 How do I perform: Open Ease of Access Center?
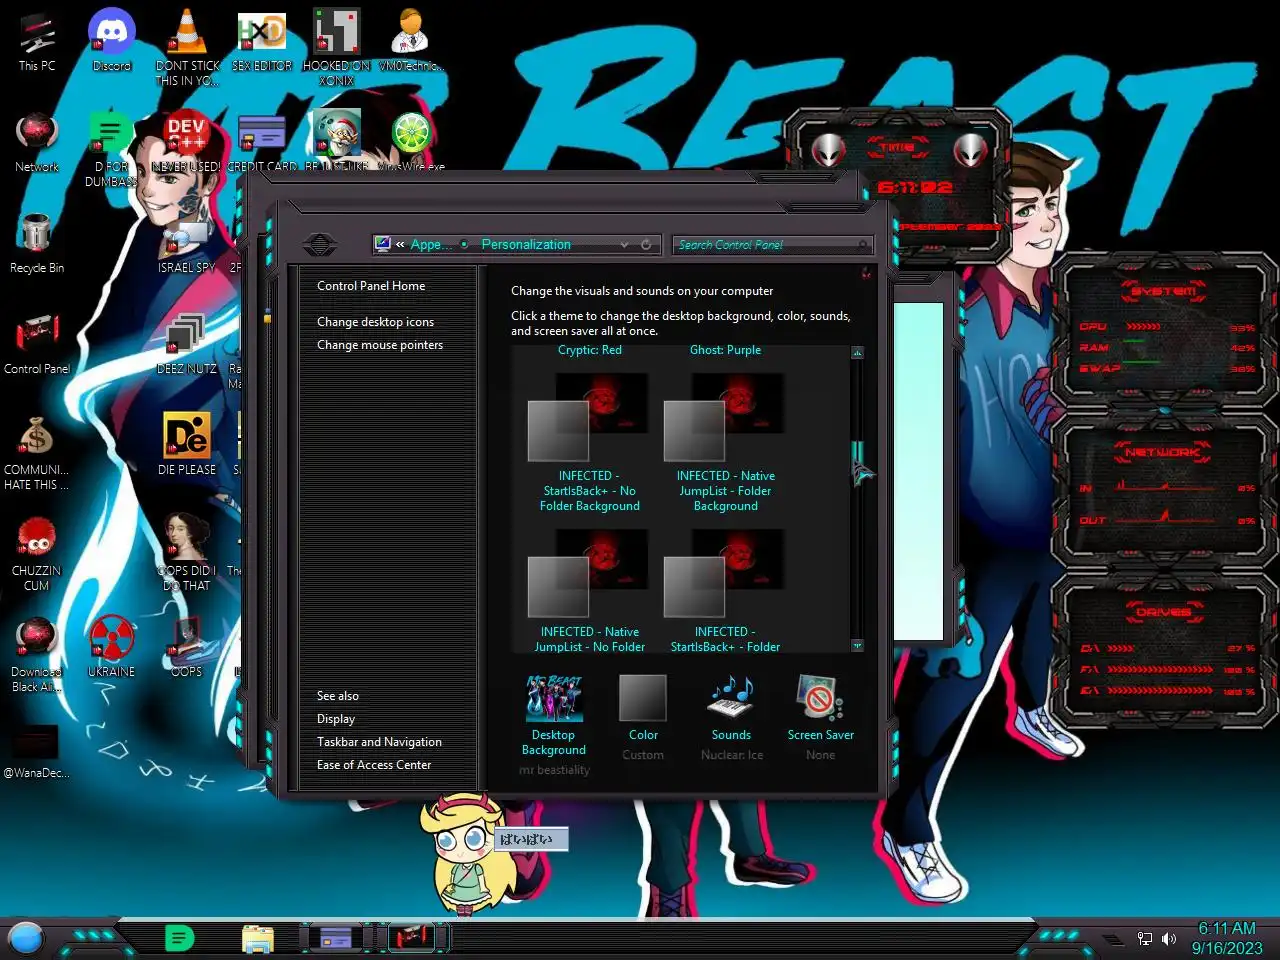(374, 765)
